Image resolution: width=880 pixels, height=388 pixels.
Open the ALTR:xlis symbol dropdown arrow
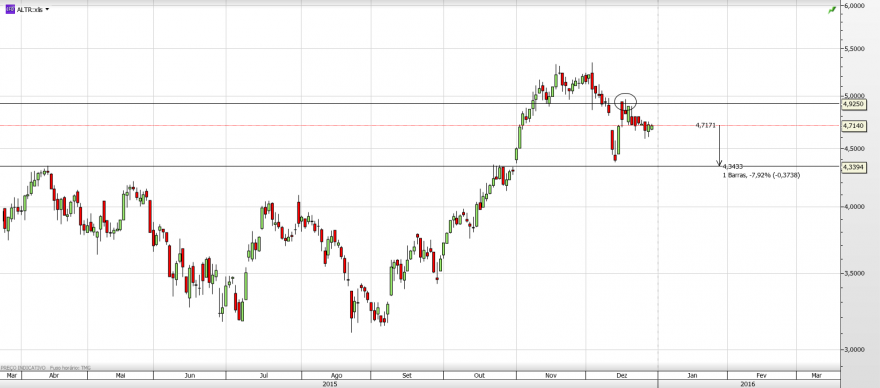pos(47,10)
